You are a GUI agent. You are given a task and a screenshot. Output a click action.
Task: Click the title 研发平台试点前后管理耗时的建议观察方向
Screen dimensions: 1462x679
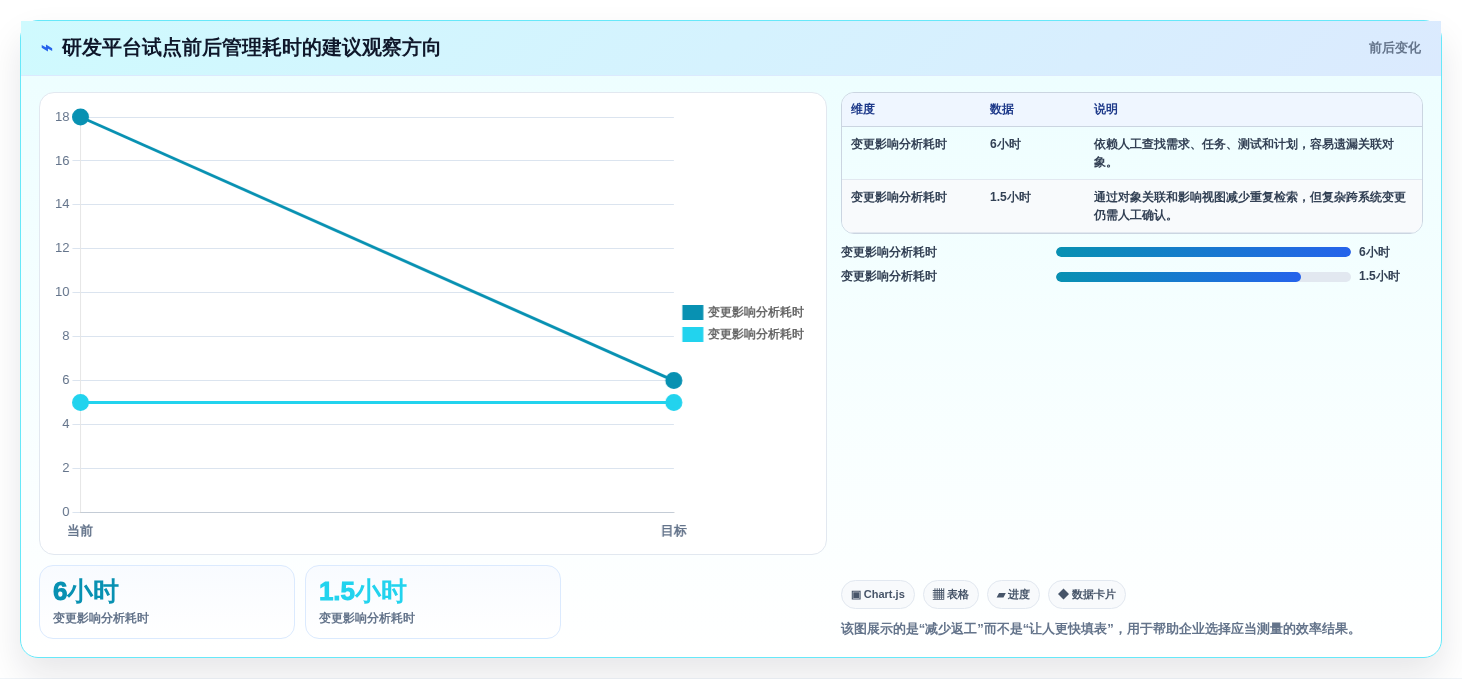point(251,48)
